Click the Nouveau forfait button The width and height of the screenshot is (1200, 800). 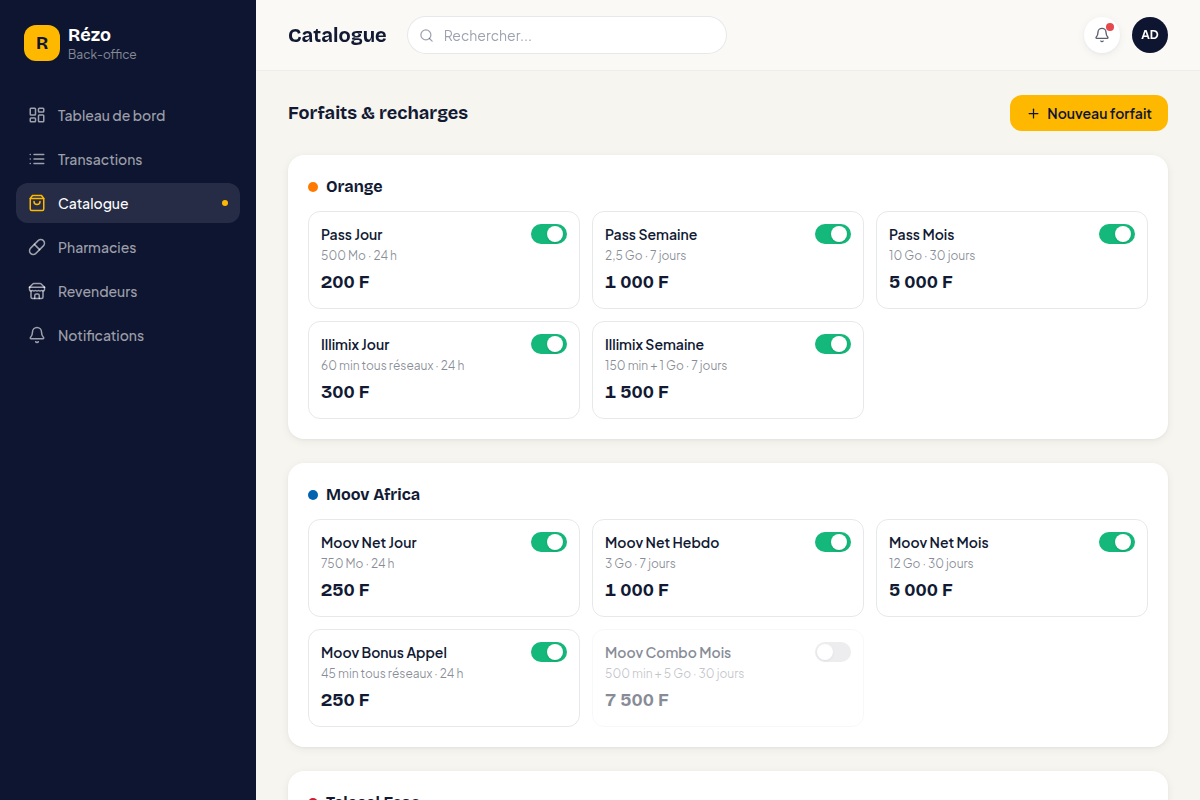point(1089,113)
